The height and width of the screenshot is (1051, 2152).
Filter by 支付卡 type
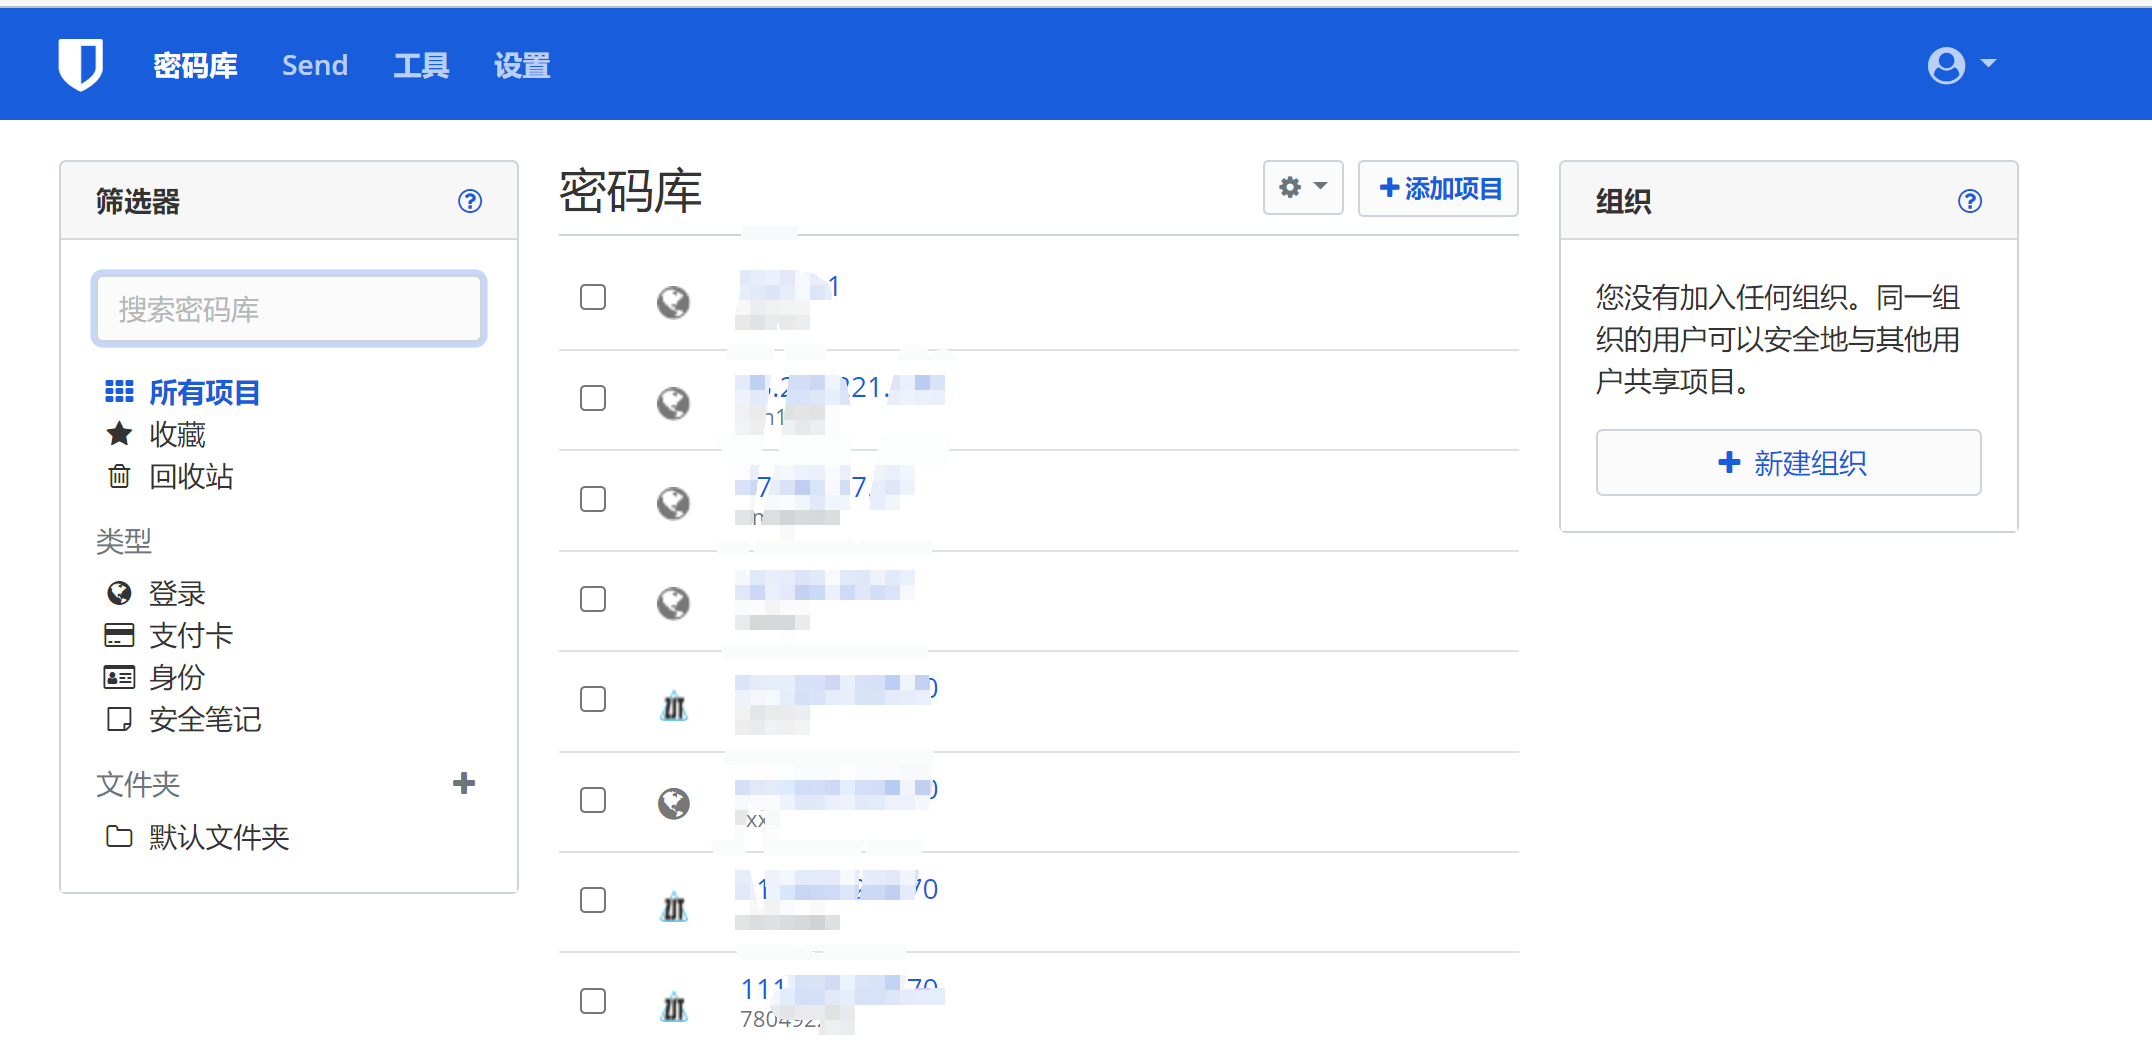tap(191, 635)
